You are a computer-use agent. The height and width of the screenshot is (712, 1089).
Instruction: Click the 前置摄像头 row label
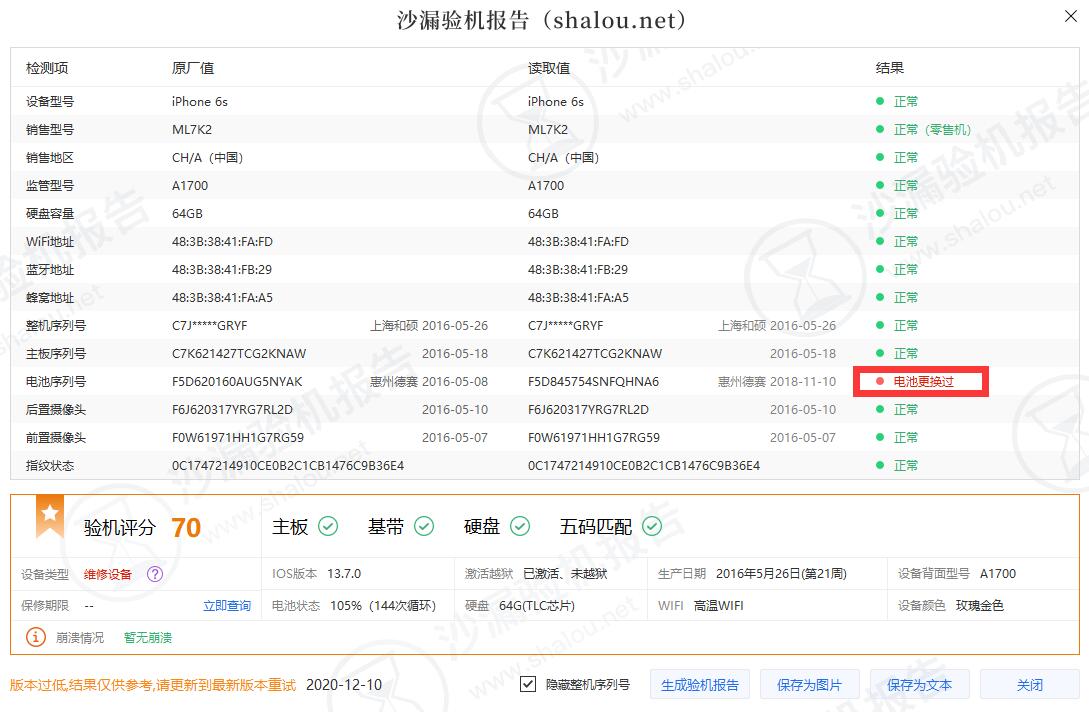(56, 438)
